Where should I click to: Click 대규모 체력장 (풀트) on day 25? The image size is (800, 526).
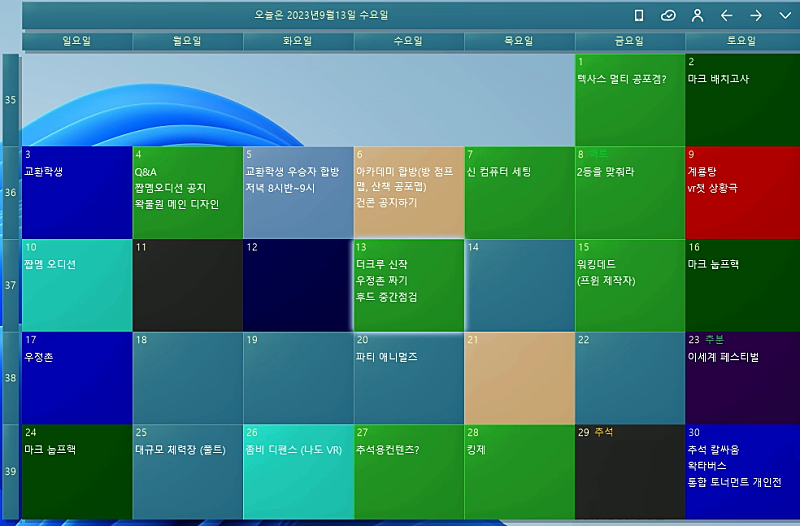[x=180, y=450]
